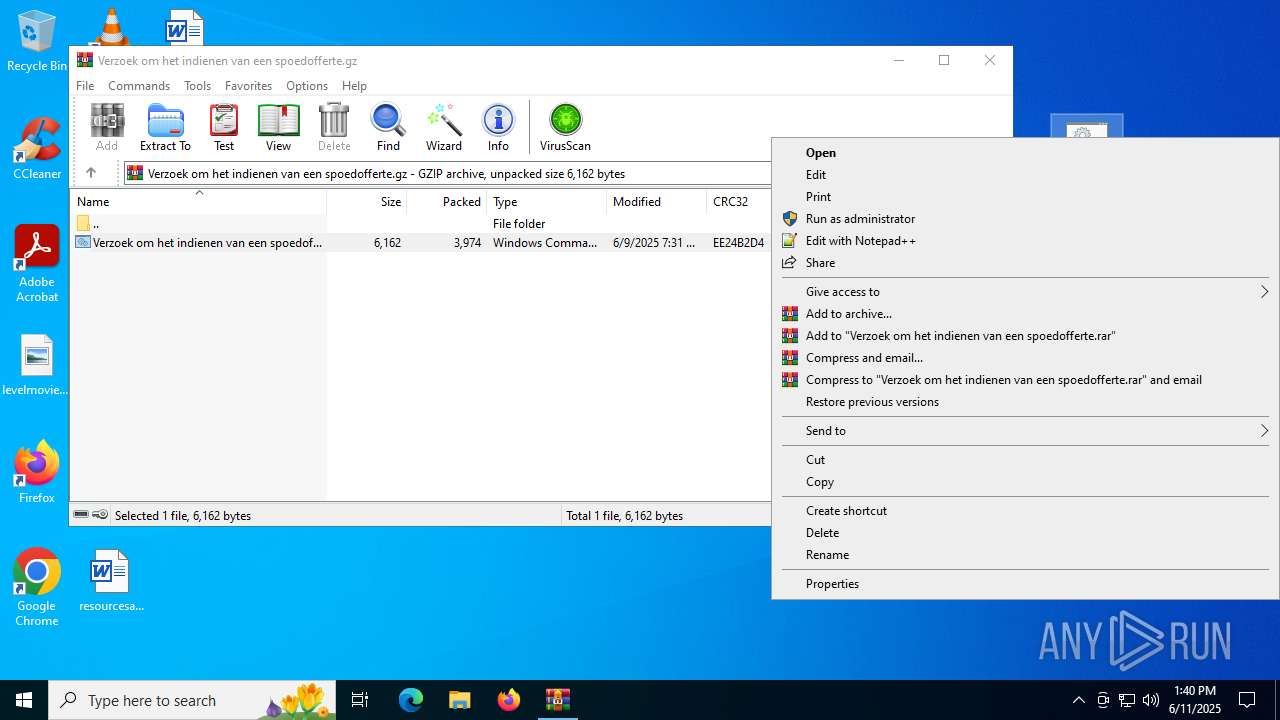Expand the Give access to submenu

point(1025,292)
